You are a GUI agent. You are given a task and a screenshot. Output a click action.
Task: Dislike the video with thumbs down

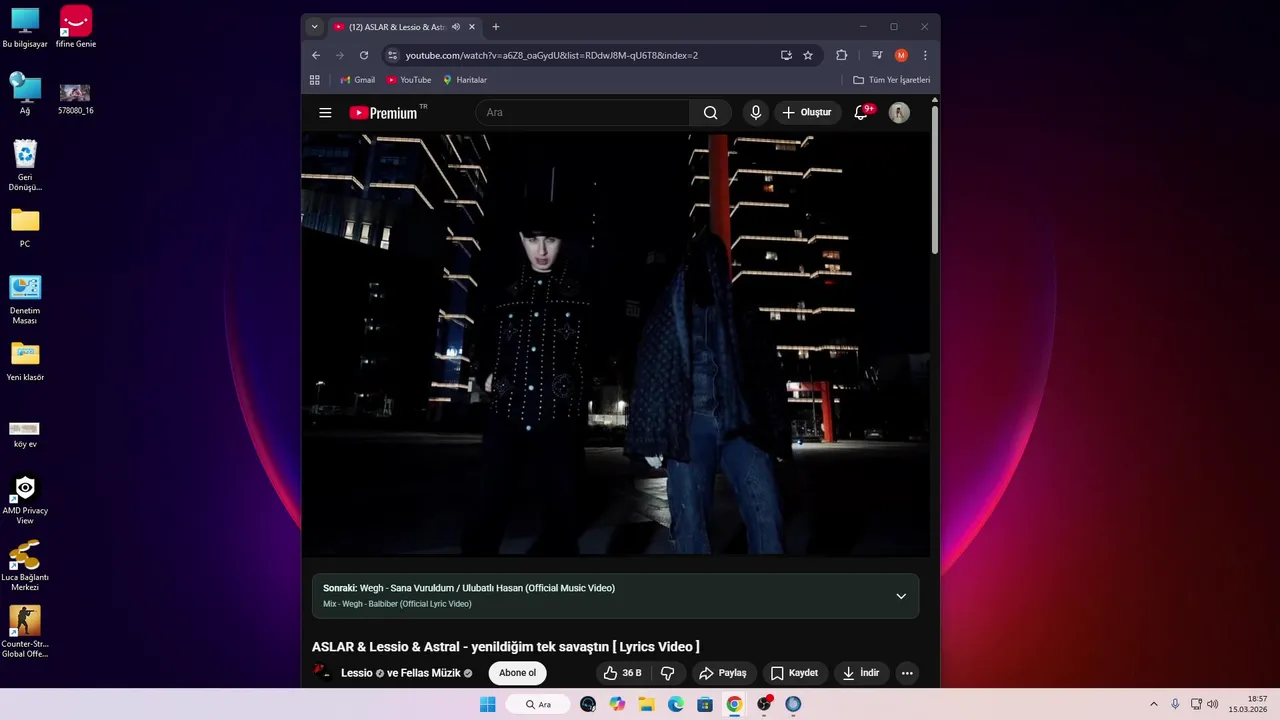[668, 673]
